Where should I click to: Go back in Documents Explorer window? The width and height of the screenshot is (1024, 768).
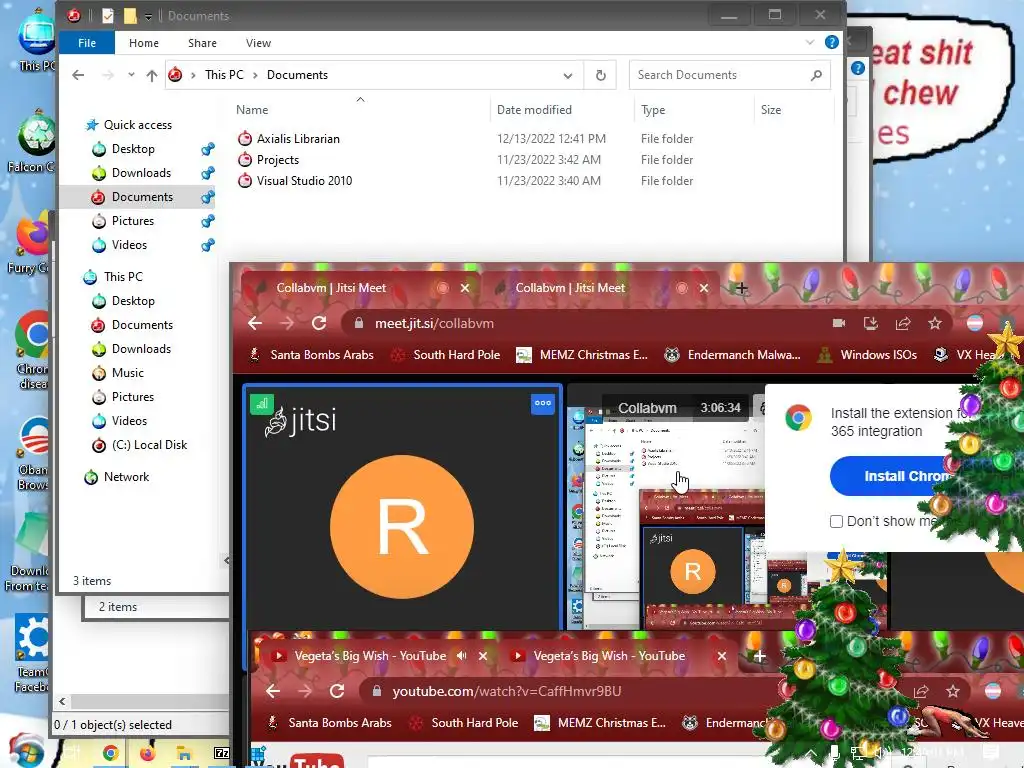(x=78, y=75)
